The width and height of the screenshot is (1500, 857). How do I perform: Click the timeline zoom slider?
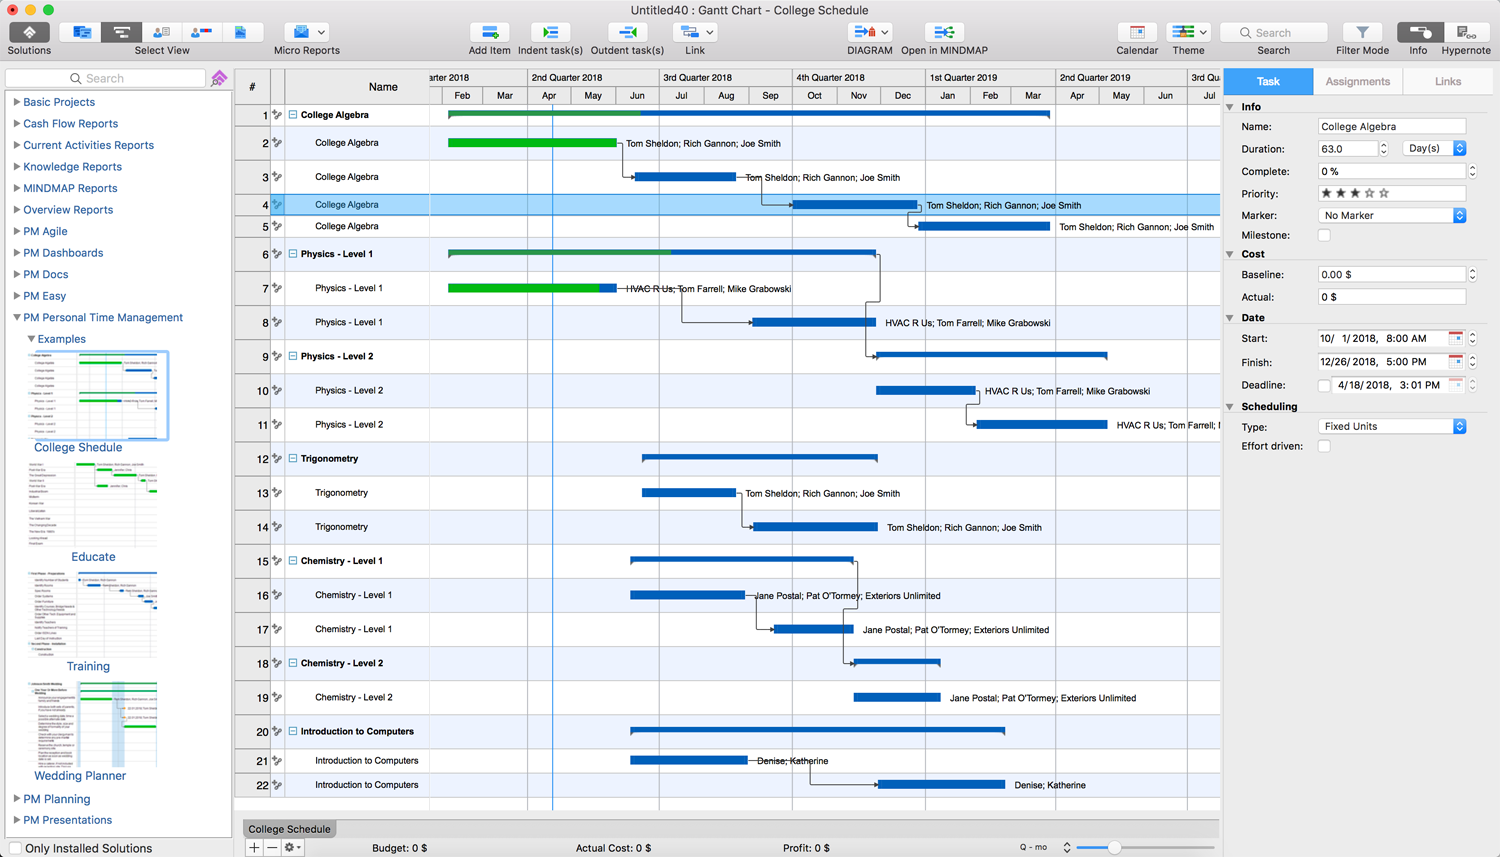1113,848
